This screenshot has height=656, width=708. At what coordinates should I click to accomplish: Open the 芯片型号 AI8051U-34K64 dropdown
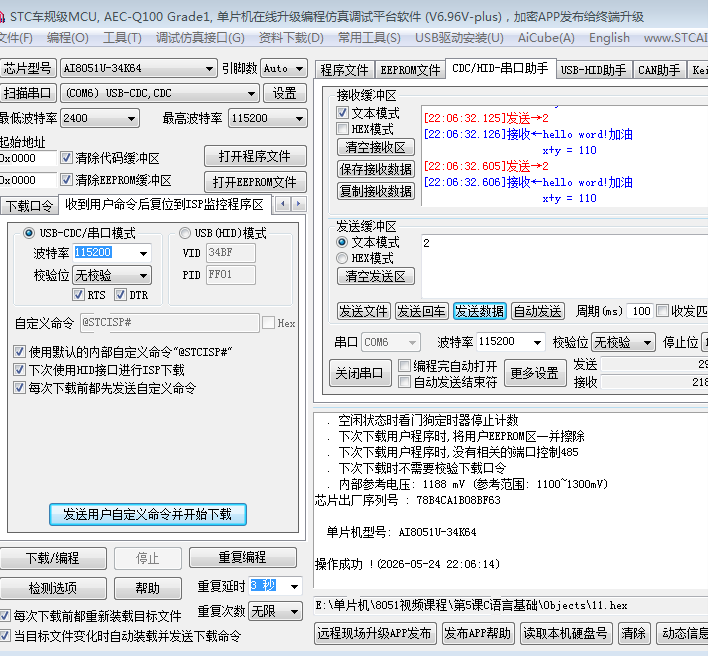tap(139, 69)
